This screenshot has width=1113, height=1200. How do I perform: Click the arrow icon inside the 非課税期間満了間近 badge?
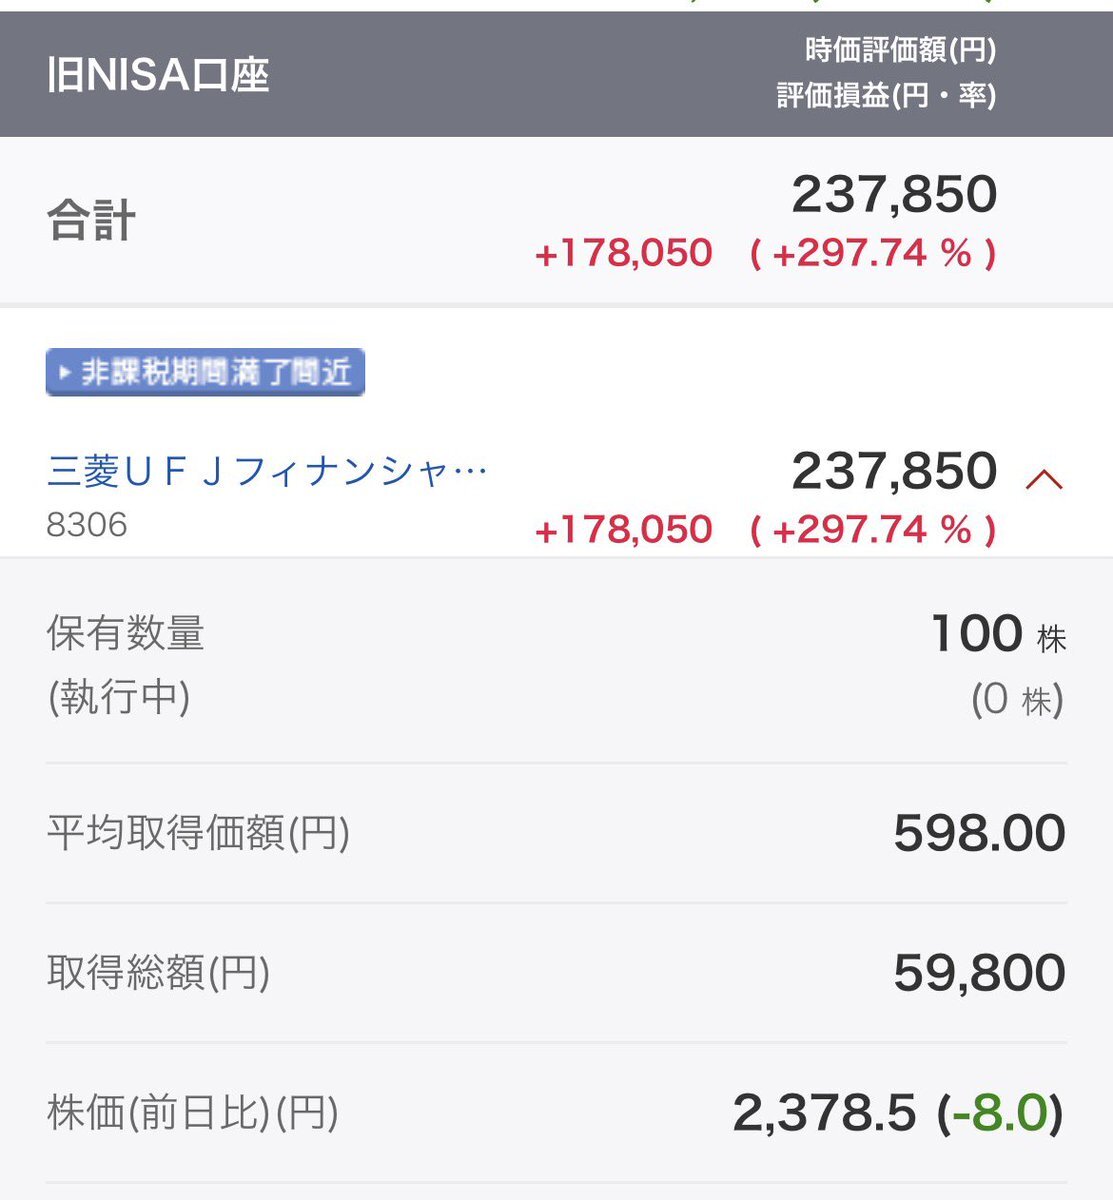click(65, 373)
